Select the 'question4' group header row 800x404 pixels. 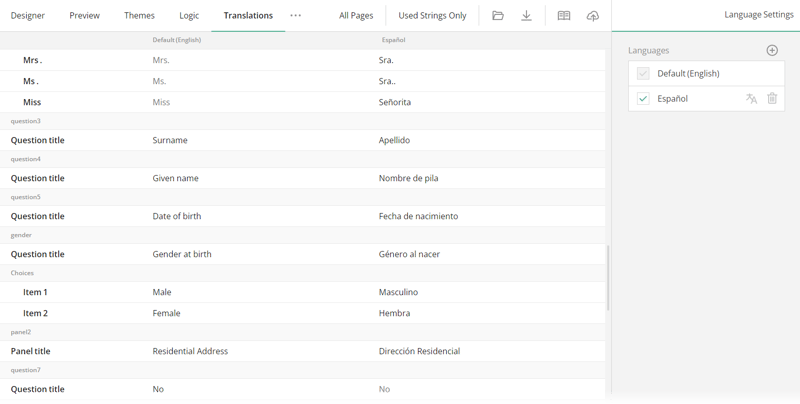pyautogui.click(x=303, y=159)
